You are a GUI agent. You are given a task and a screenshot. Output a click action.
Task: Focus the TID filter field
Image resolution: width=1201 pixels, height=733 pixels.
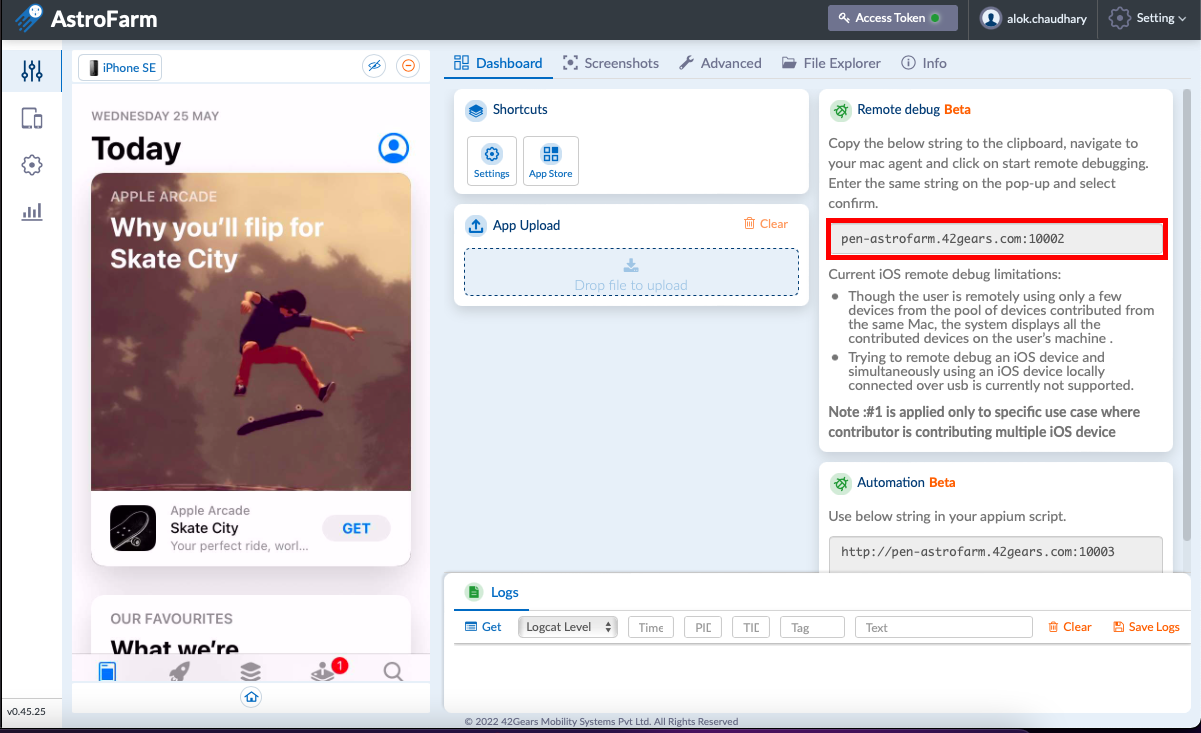pos(751,627)
